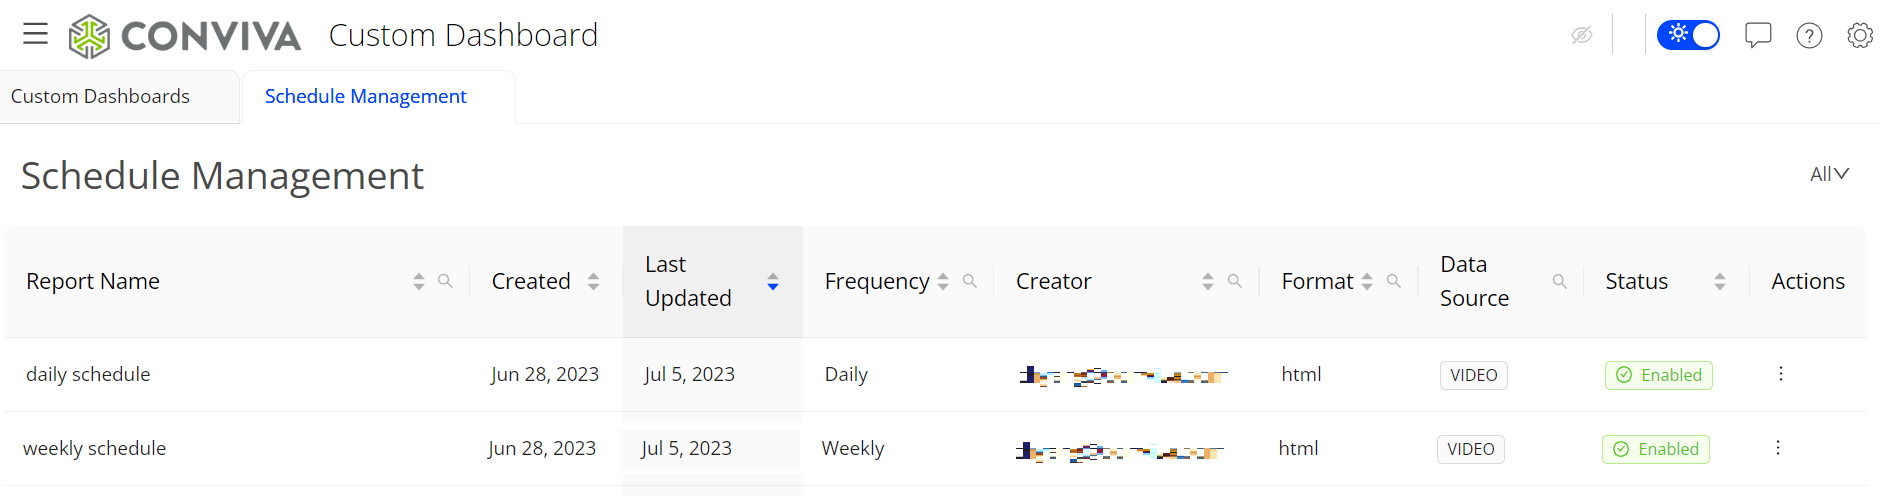Click the crossed-out eye visibility icon
This screenshot has width=1880, height=496.
pyautogui.click(x=1582, y=36)
